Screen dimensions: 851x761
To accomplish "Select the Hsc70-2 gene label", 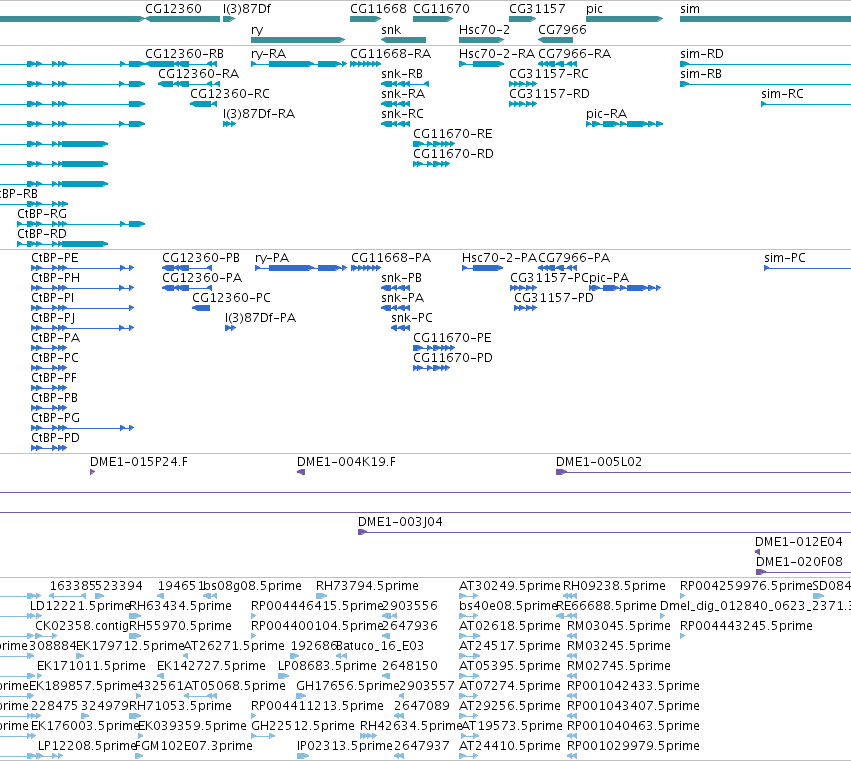I will click(484, 30).
